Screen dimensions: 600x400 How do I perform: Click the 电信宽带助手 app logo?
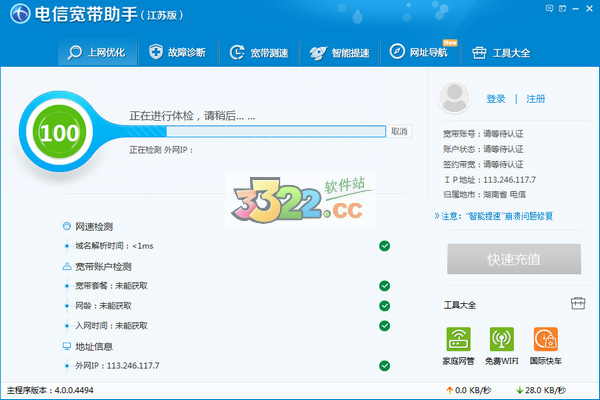pos(20,14)
